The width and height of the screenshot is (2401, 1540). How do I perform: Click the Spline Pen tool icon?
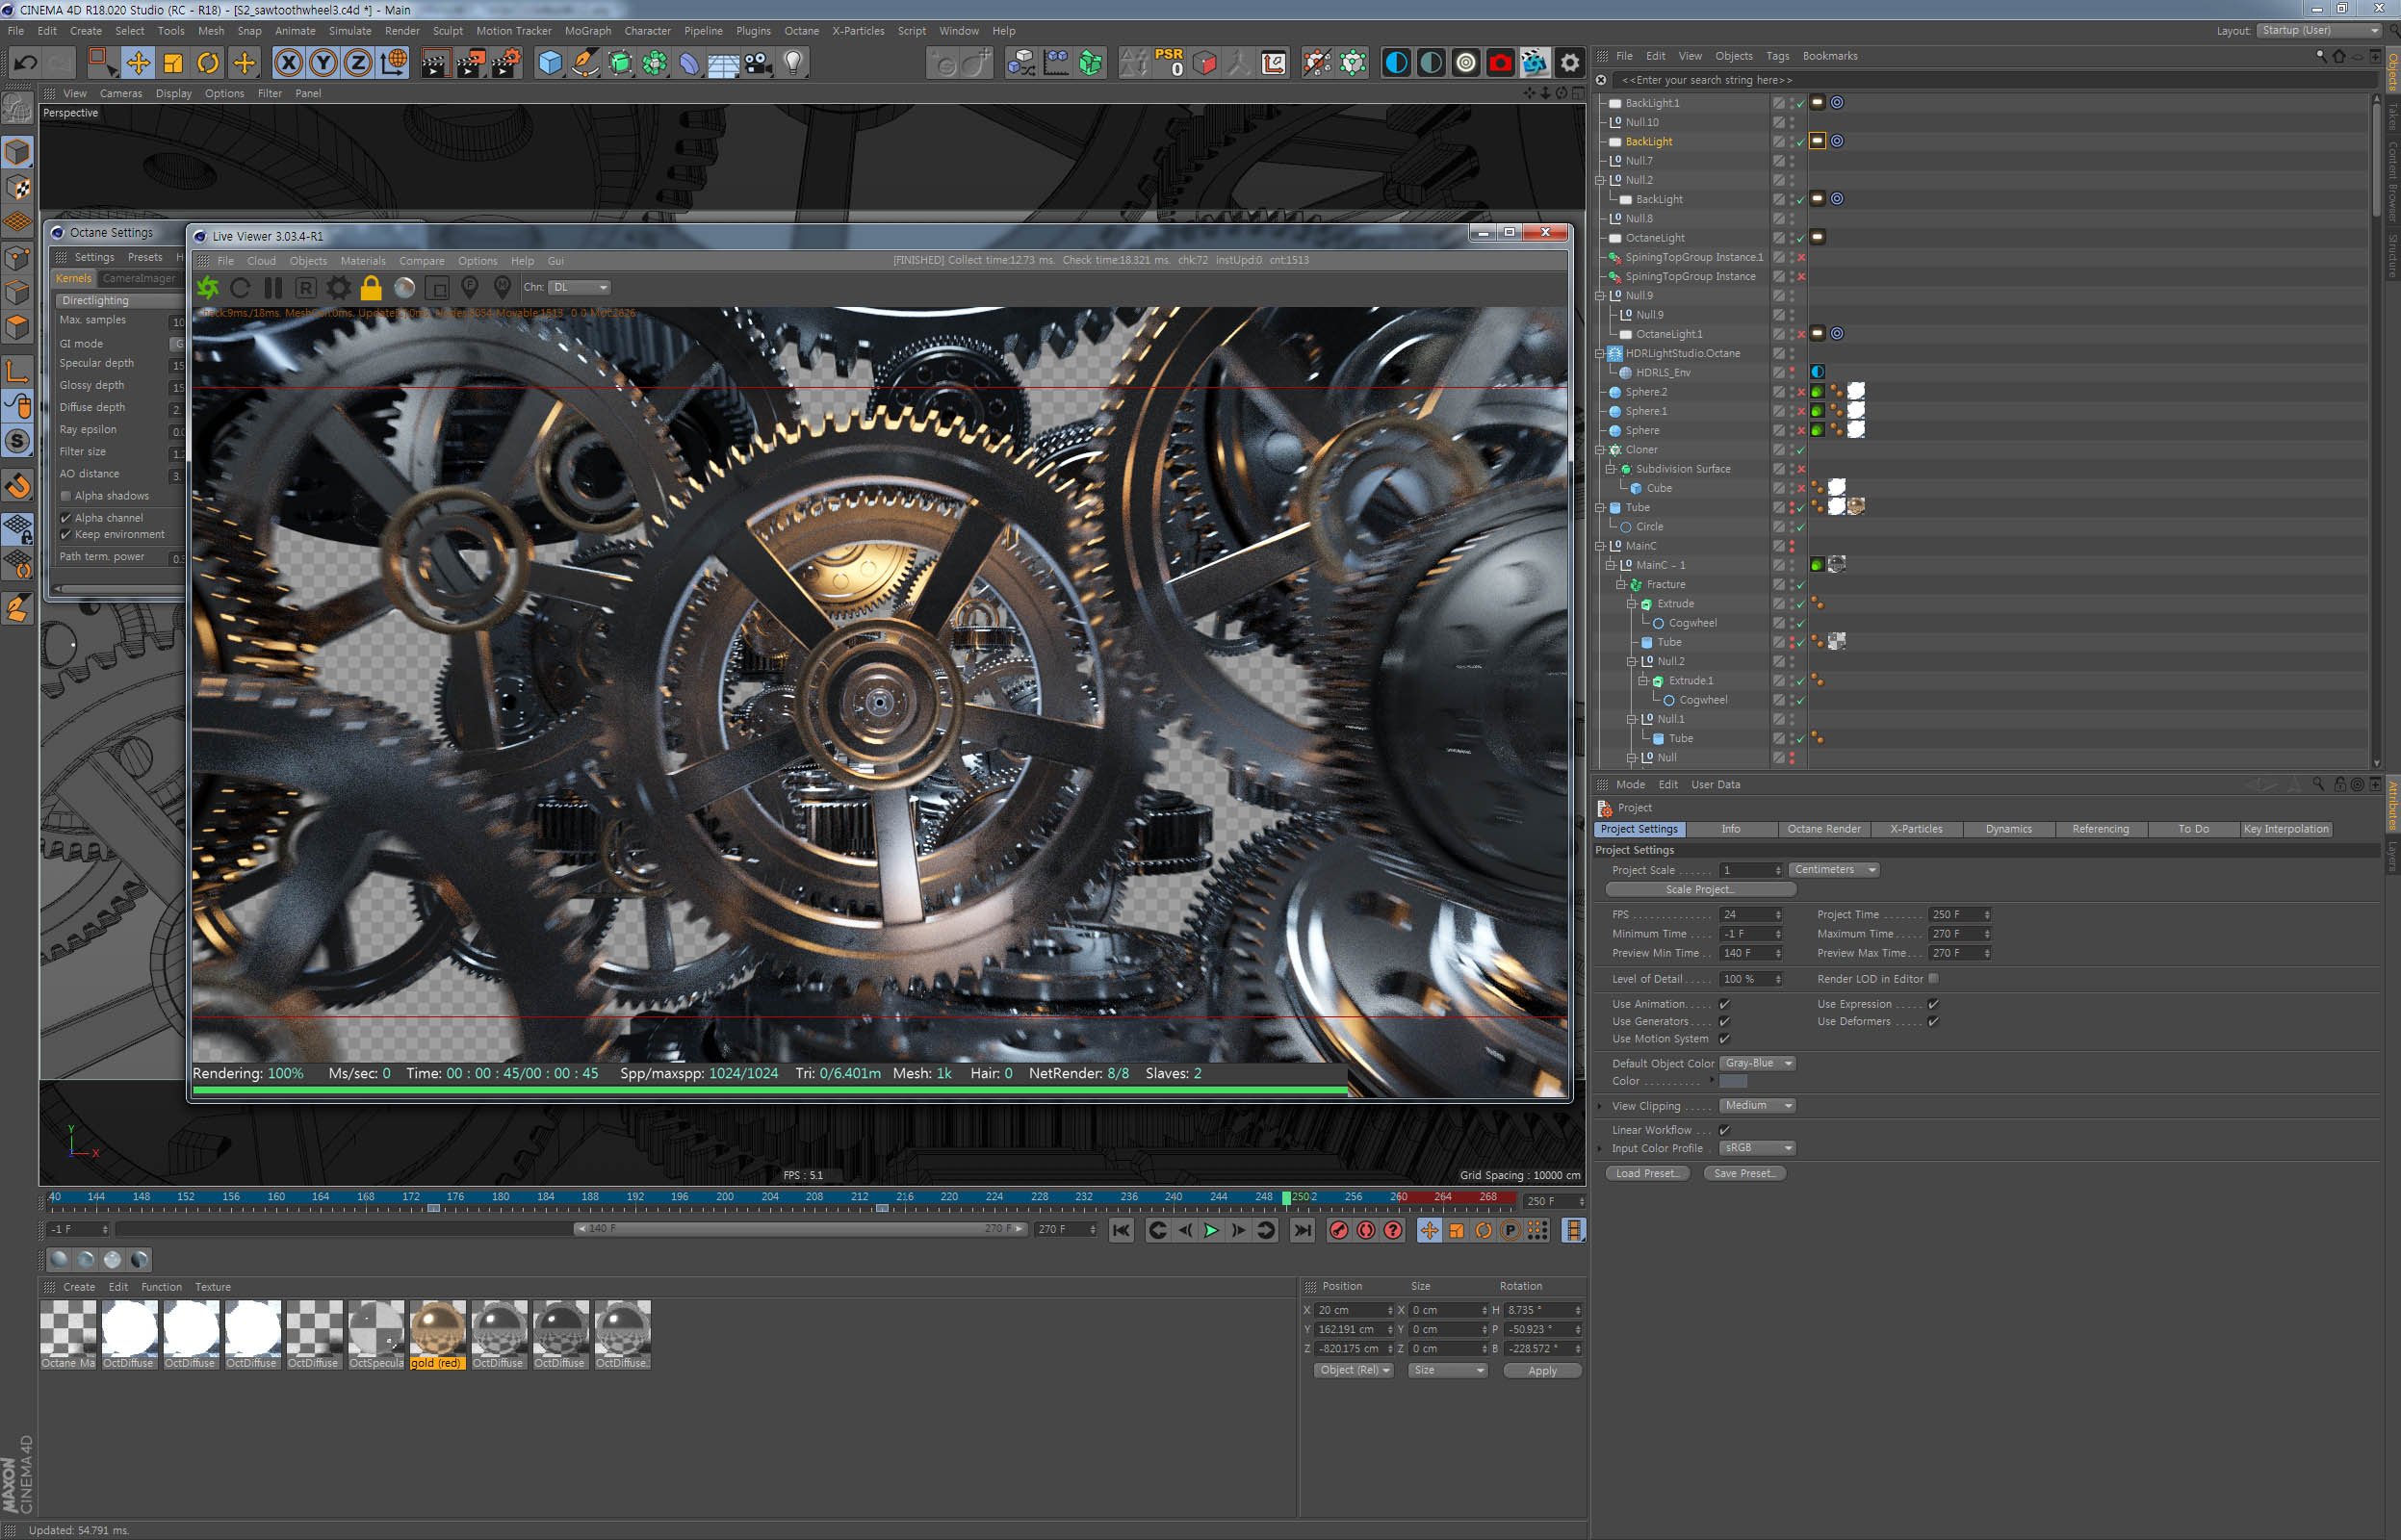click(585, 63)
